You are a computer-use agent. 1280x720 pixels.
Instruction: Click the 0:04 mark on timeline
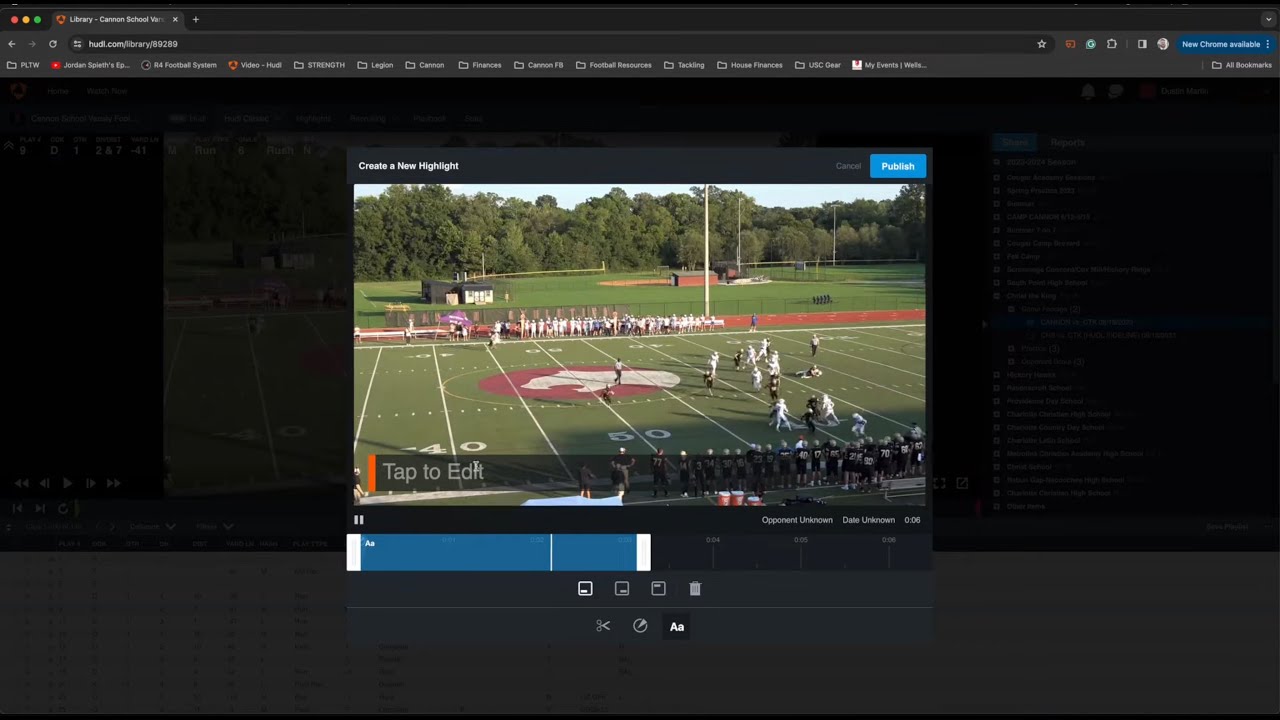click(712, 540)
